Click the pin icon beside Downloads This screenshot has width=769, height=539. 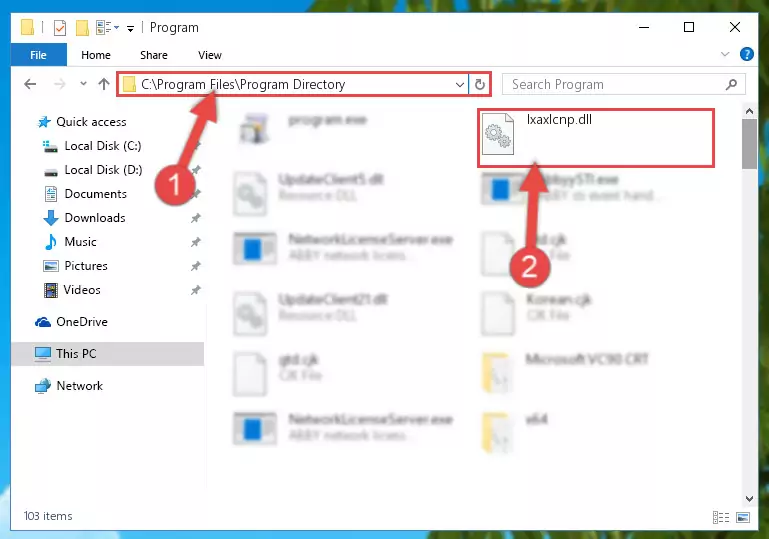[196, 218]
